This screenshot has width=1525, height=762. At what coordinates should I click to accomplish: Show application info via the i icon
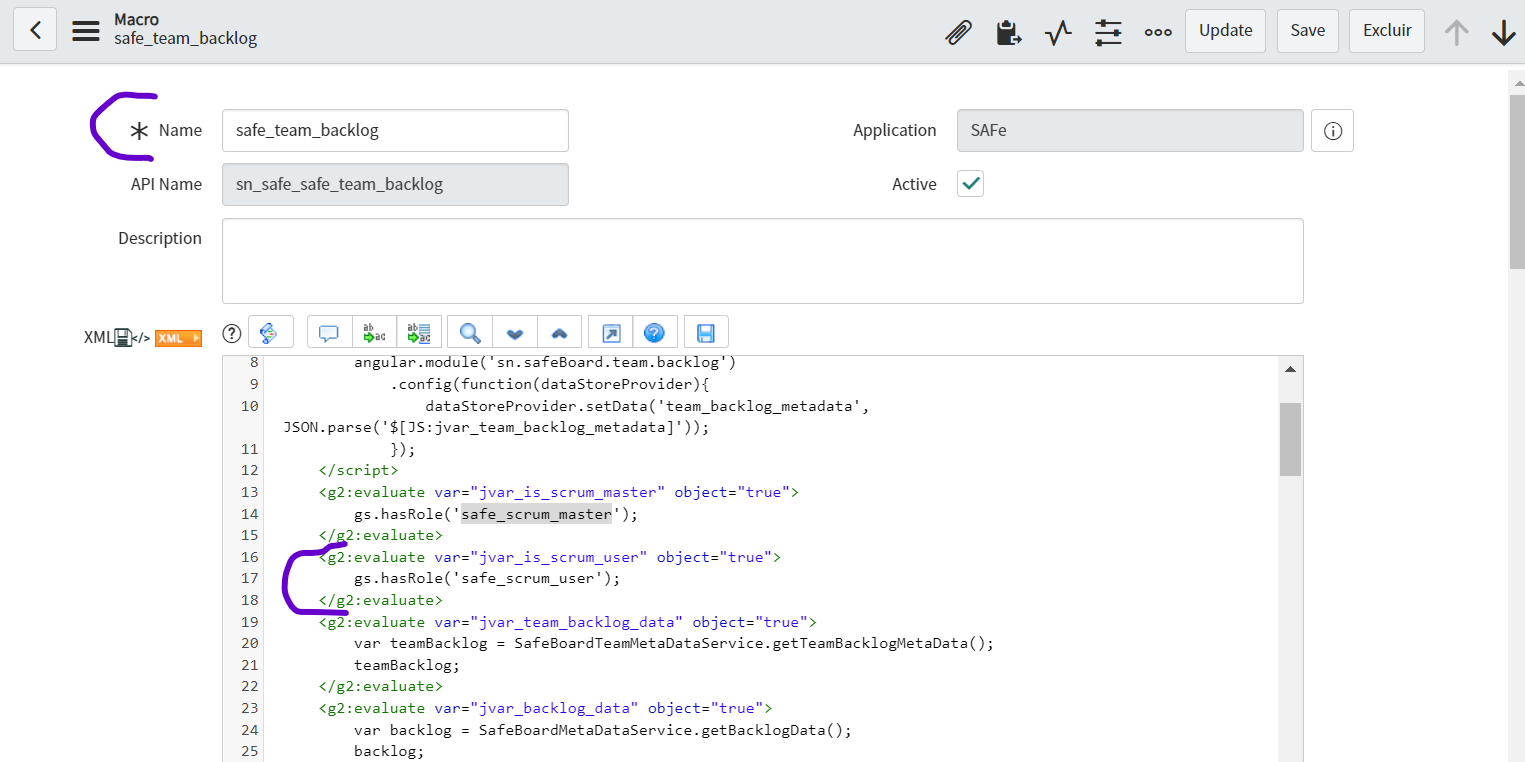[1332, 130]
